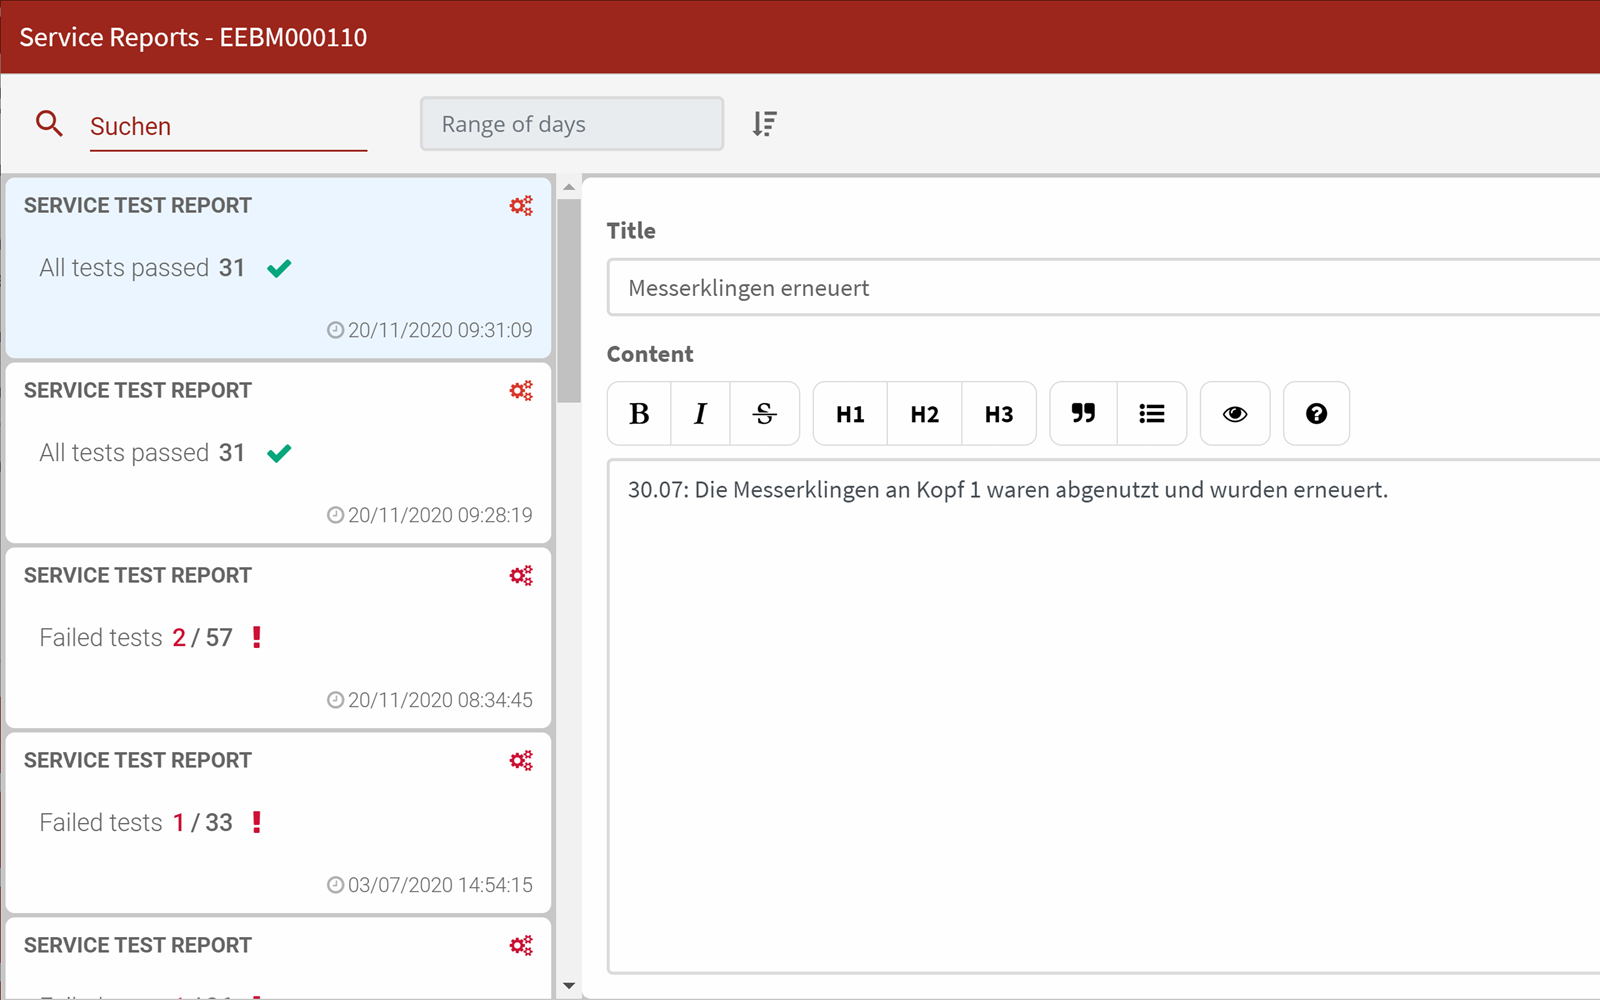This screenshot has width=1600, height=1000.
Task: Insert an H3 heading
Action: coord(998,414)
